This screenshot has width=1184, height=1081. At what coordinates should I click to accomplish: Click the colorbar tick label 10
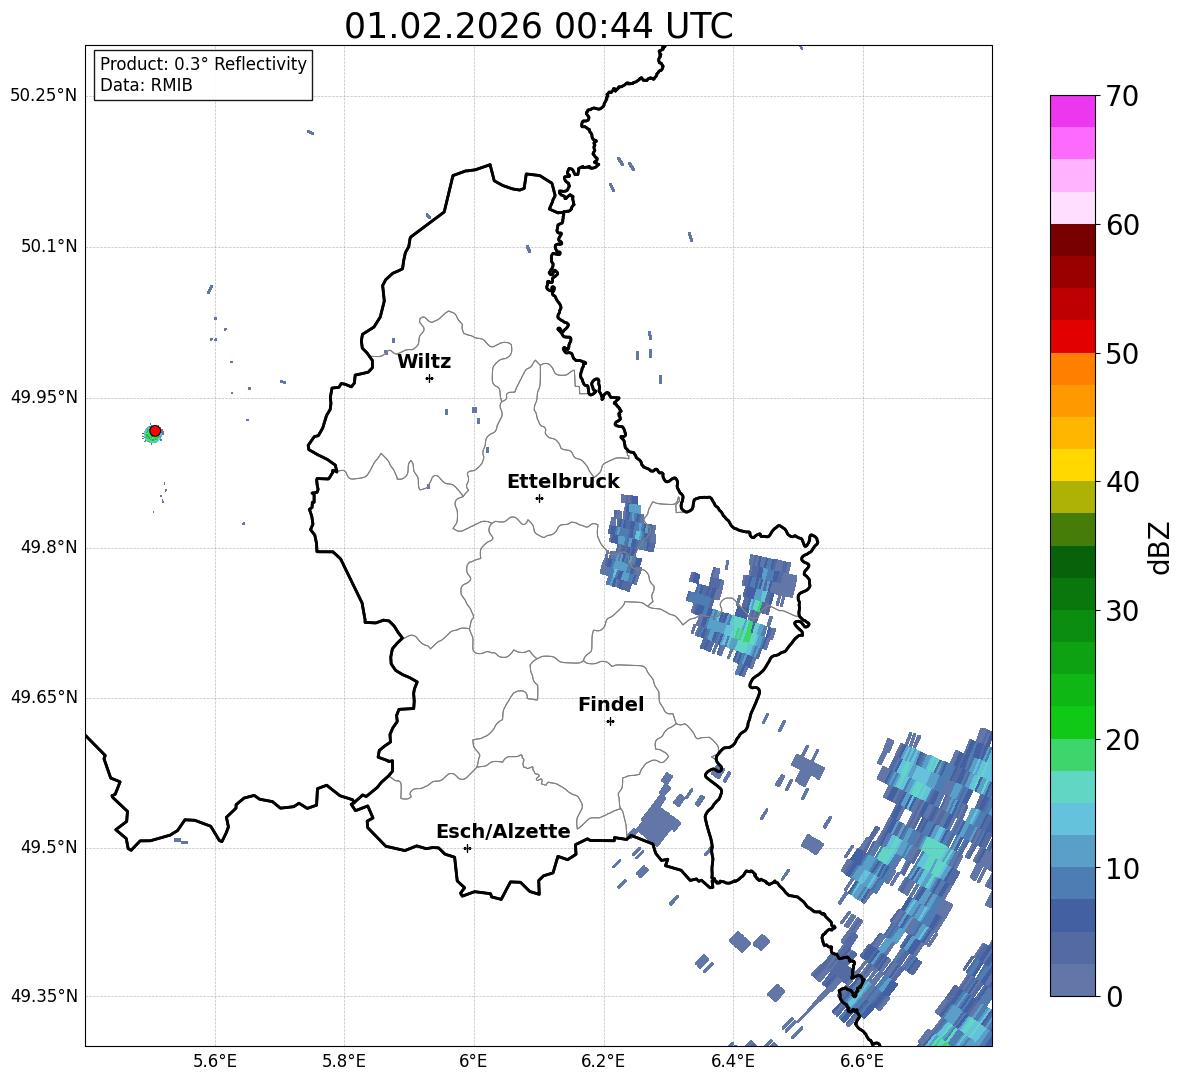coord(1122,868)
